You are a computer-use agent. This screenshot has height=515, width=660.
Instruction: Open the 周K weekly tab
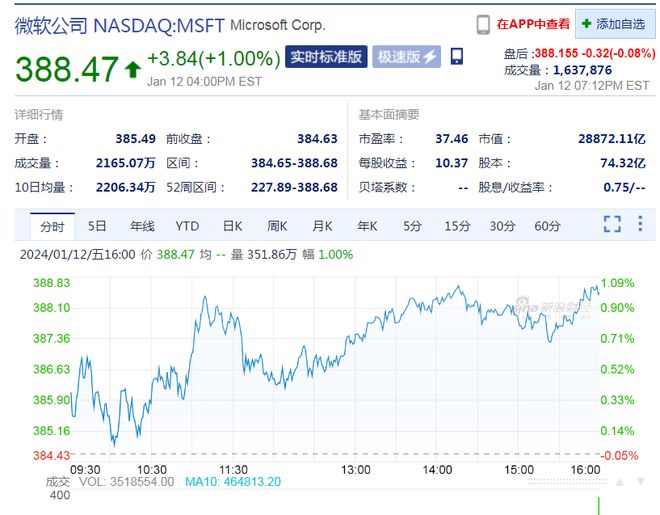pyautogui.click(x=277, y=226)
